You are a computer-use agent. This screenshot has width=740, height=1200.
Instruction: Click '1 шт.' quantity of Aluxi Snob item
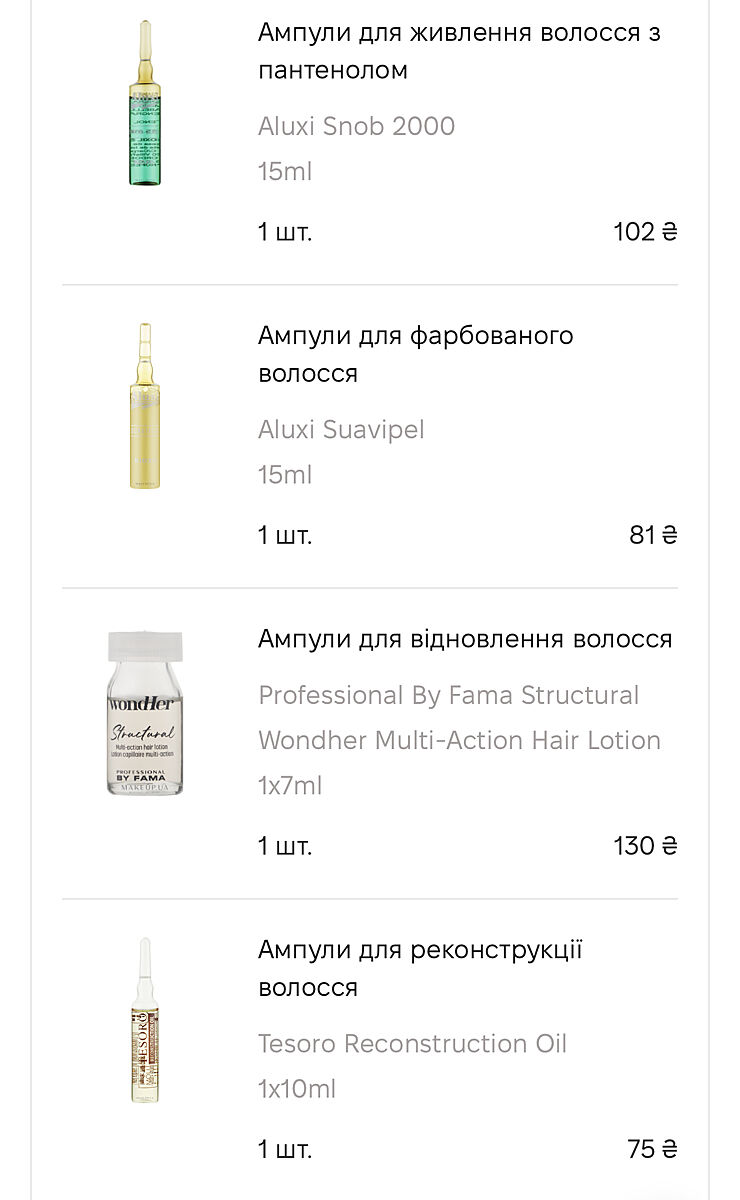(285, 232)
